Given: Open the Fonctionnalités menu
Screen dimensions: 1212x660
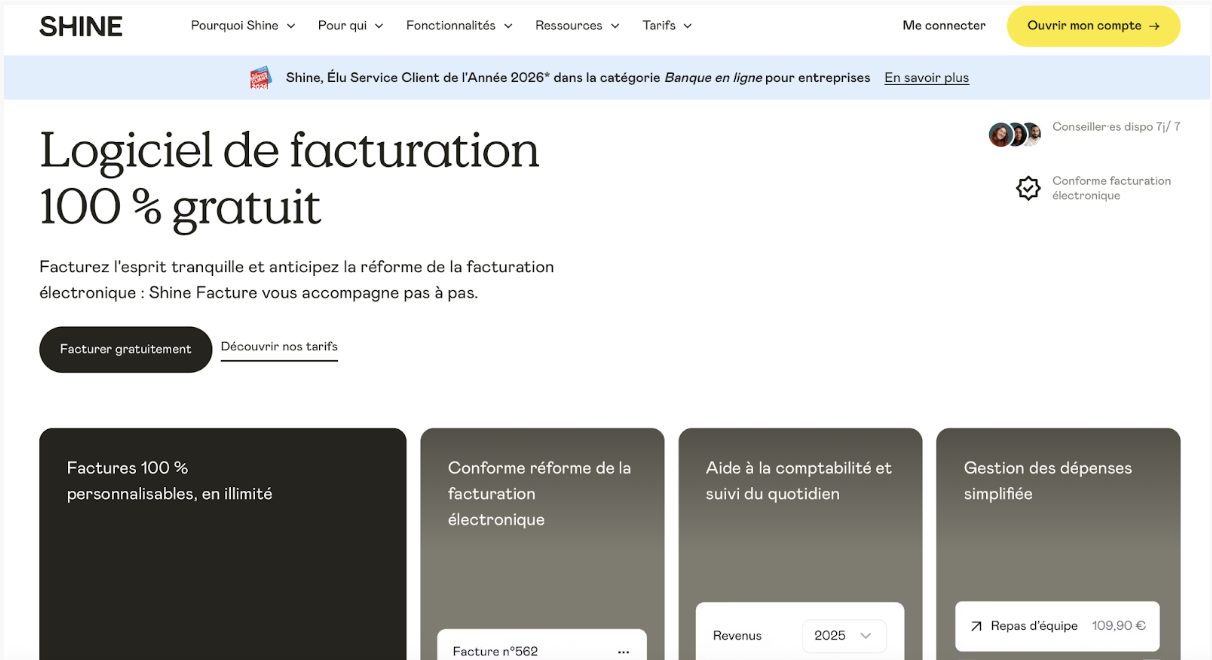Looking at the screenshot, I should (452, 26).
